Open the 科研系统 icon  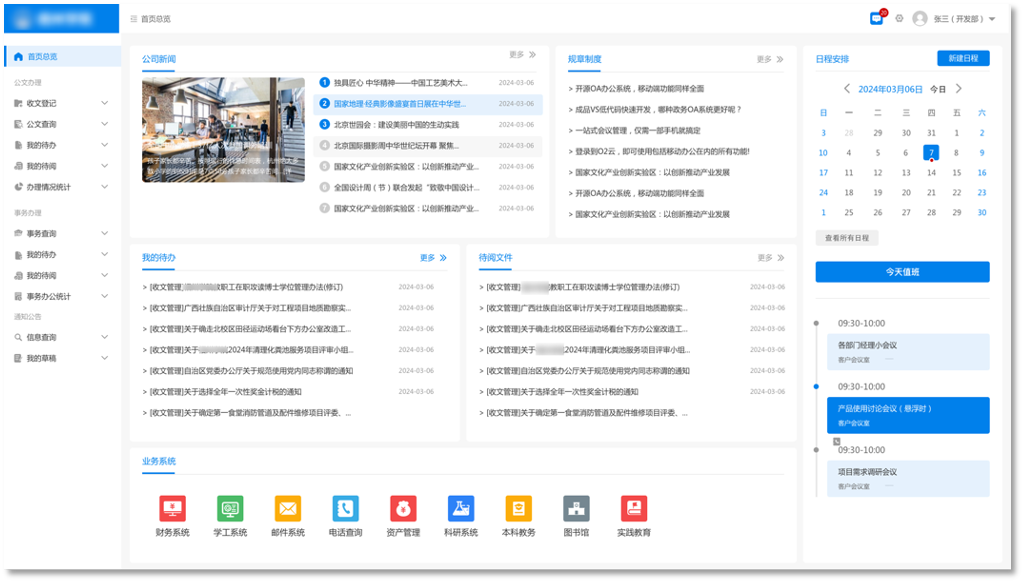(x=461, y=509)
